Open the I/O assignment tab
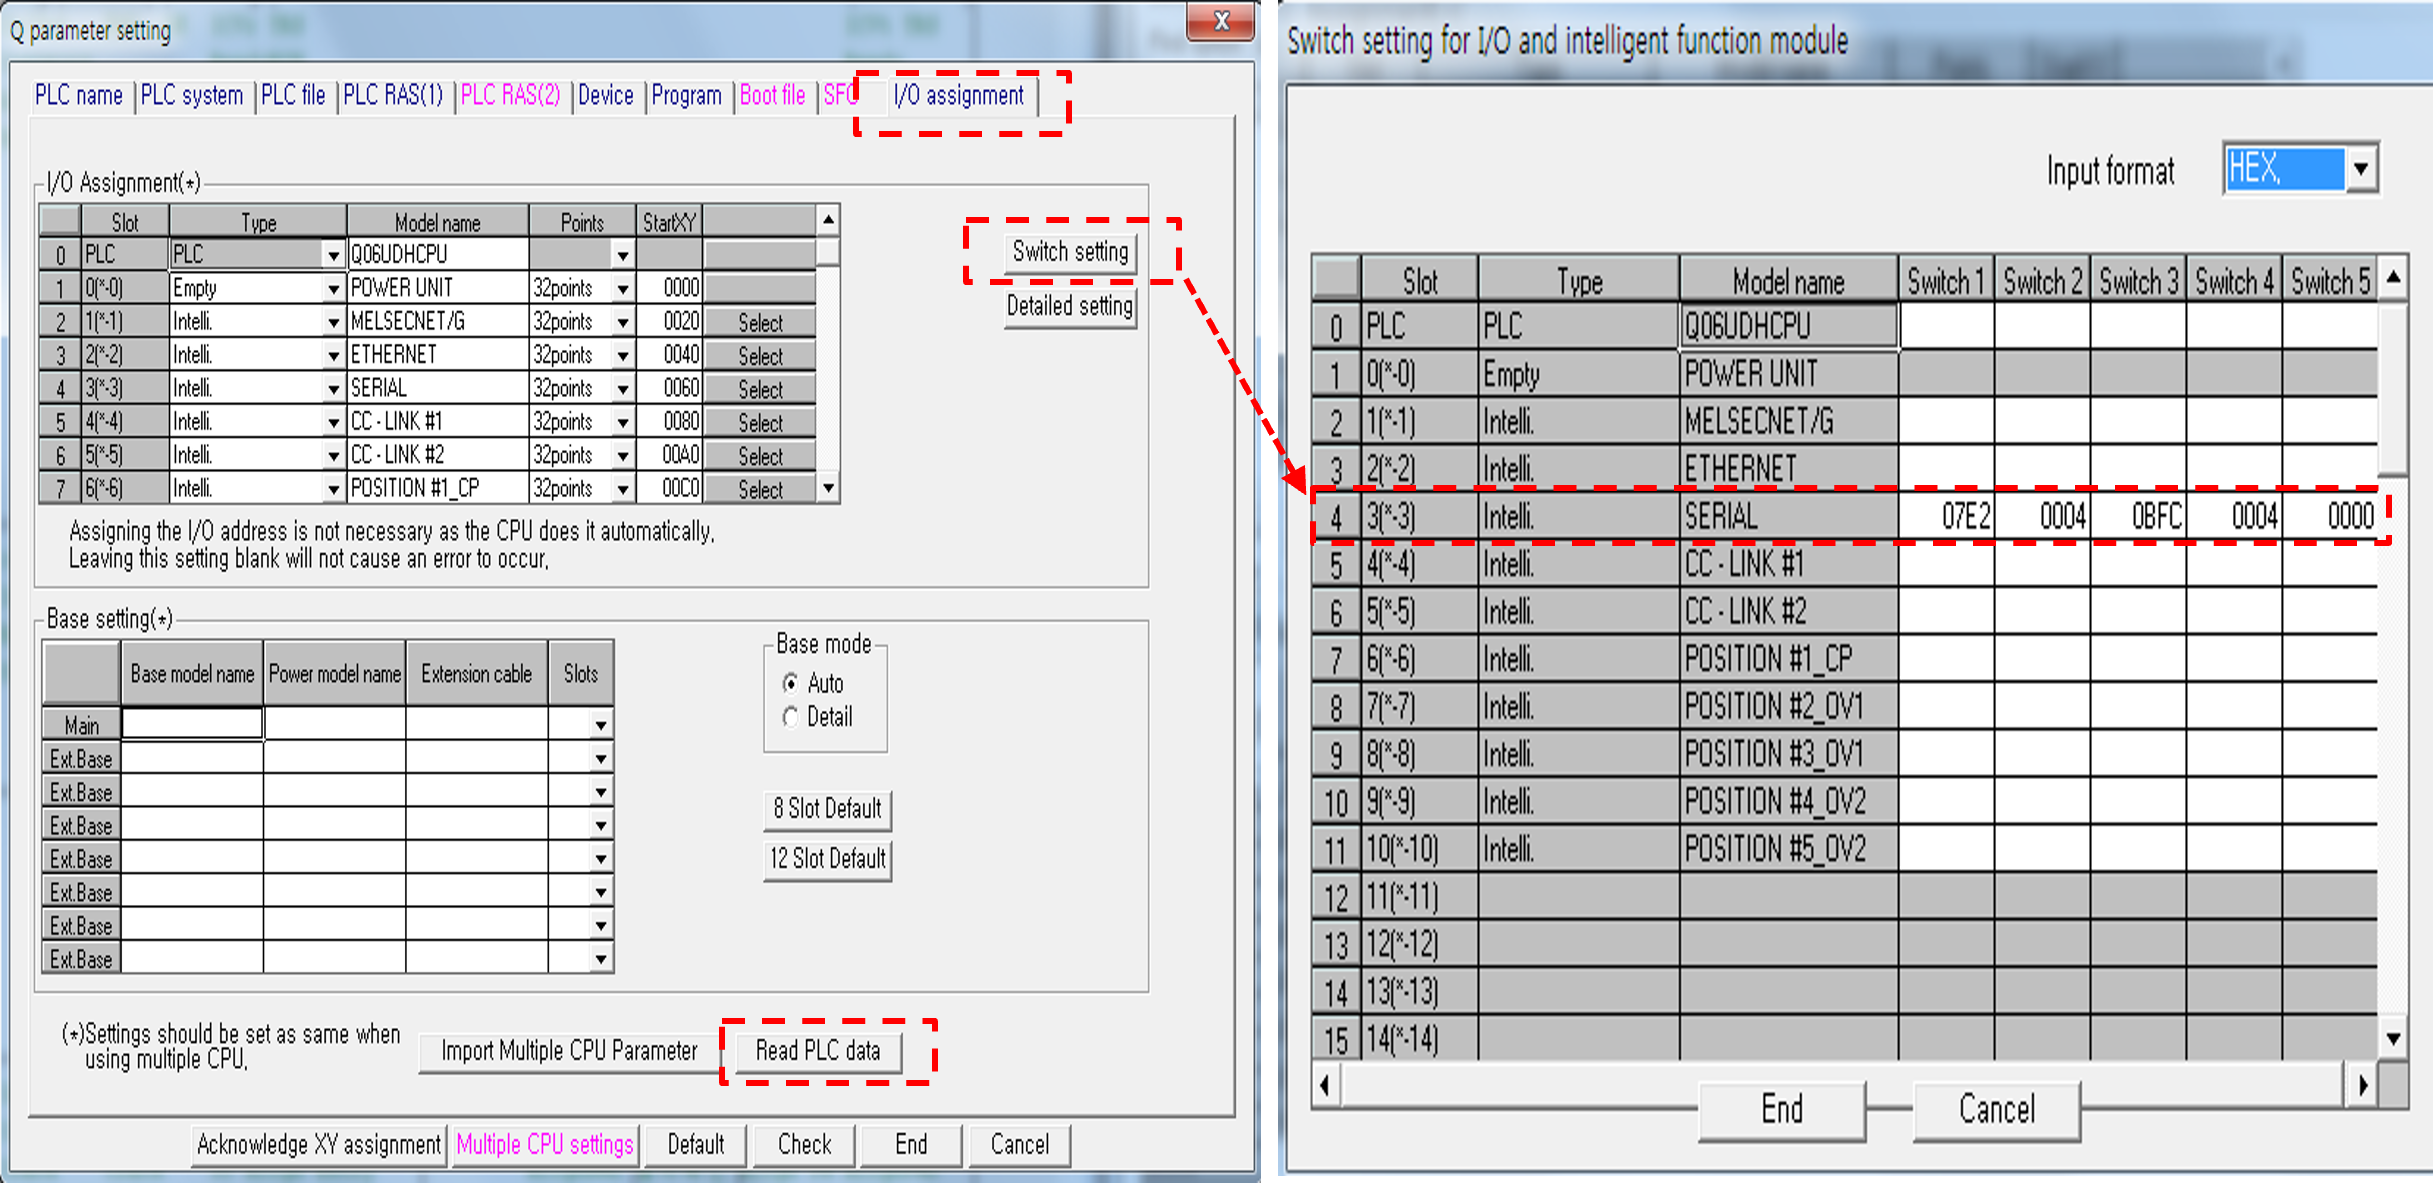2433x1183 pixels. point(959,95)
